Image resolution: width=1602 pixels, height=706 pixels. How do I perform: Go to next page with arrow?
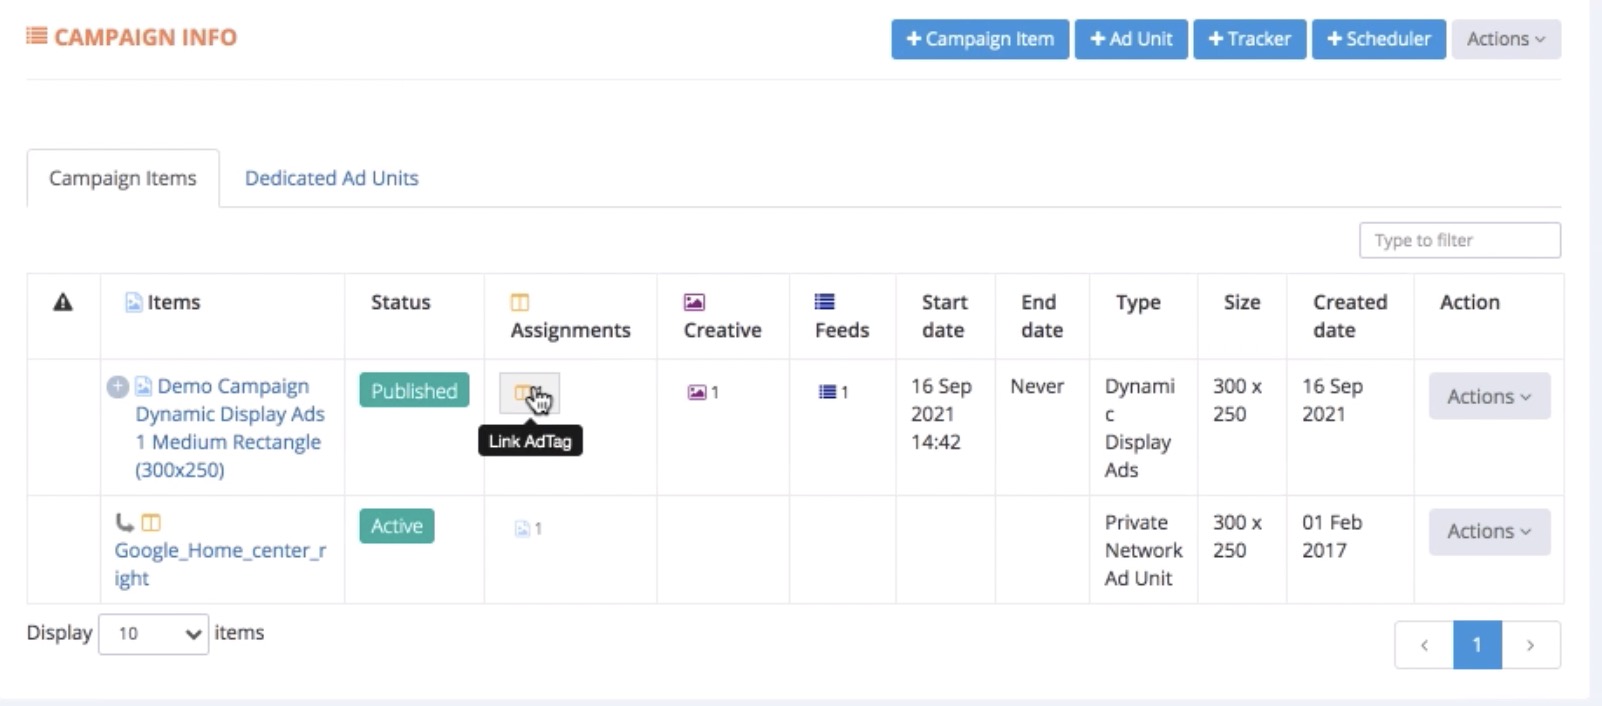[1530, 645]
